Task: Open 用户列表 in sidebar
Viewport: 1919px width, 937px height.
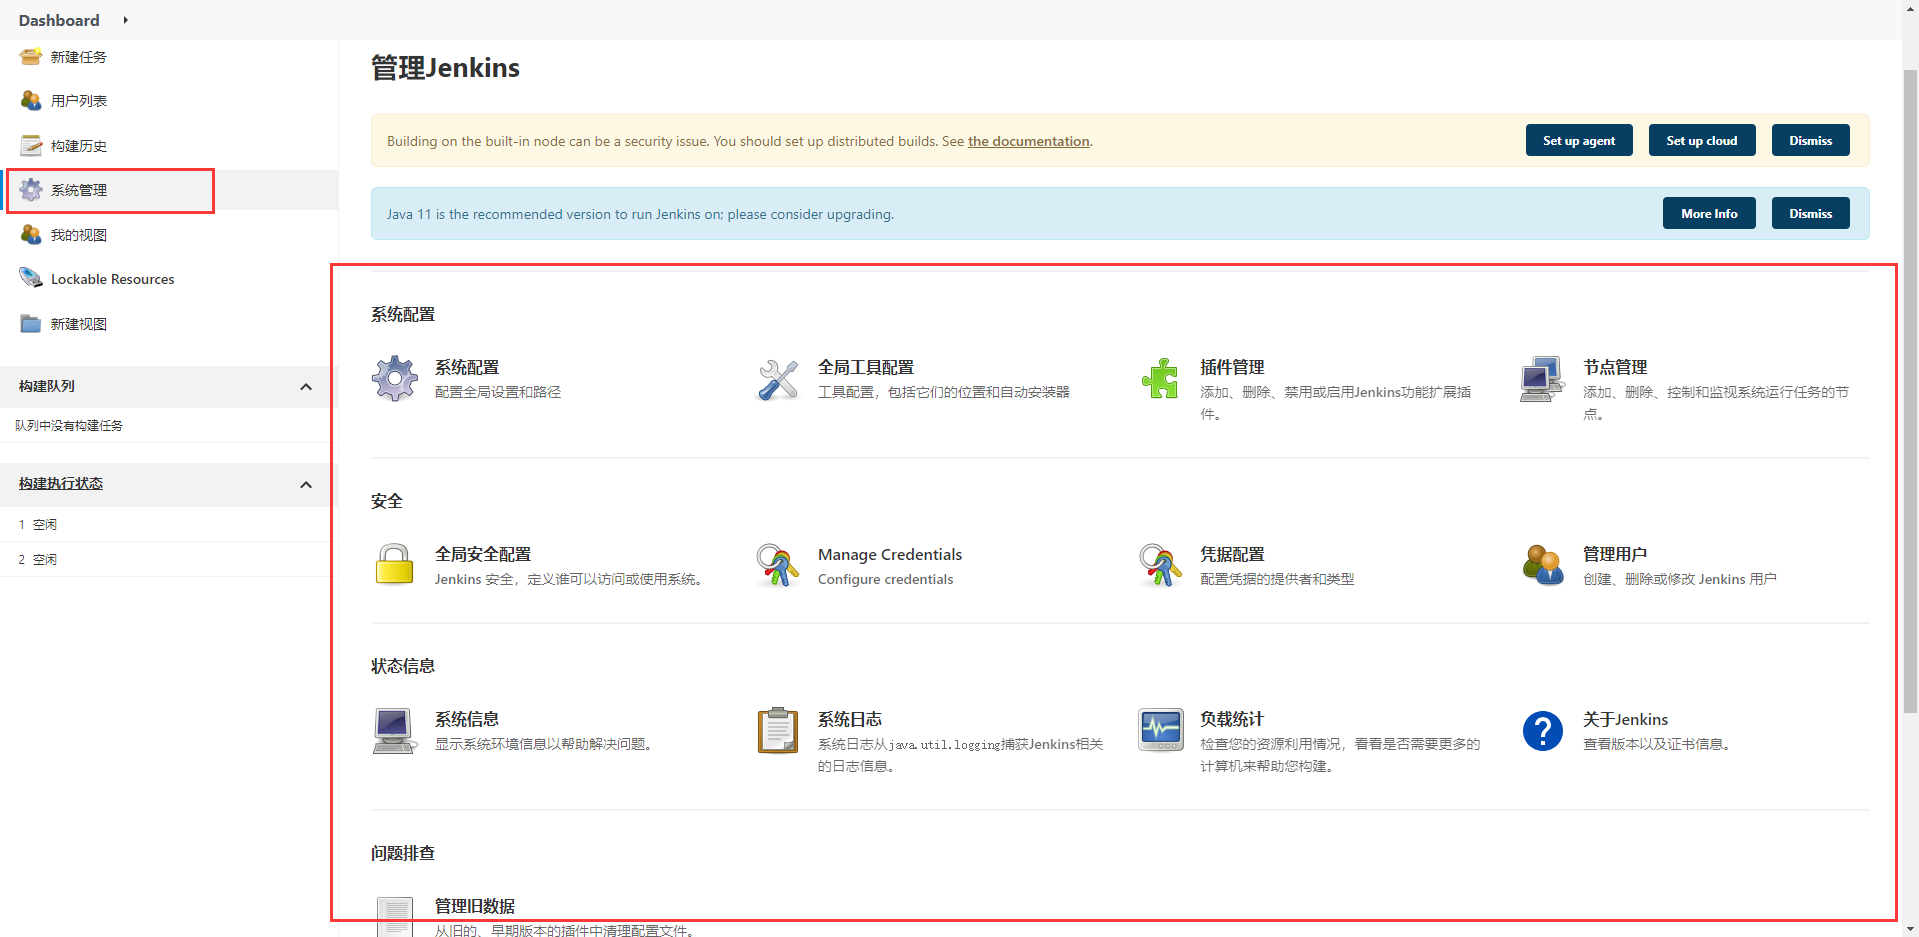Action: pos(79,101)
